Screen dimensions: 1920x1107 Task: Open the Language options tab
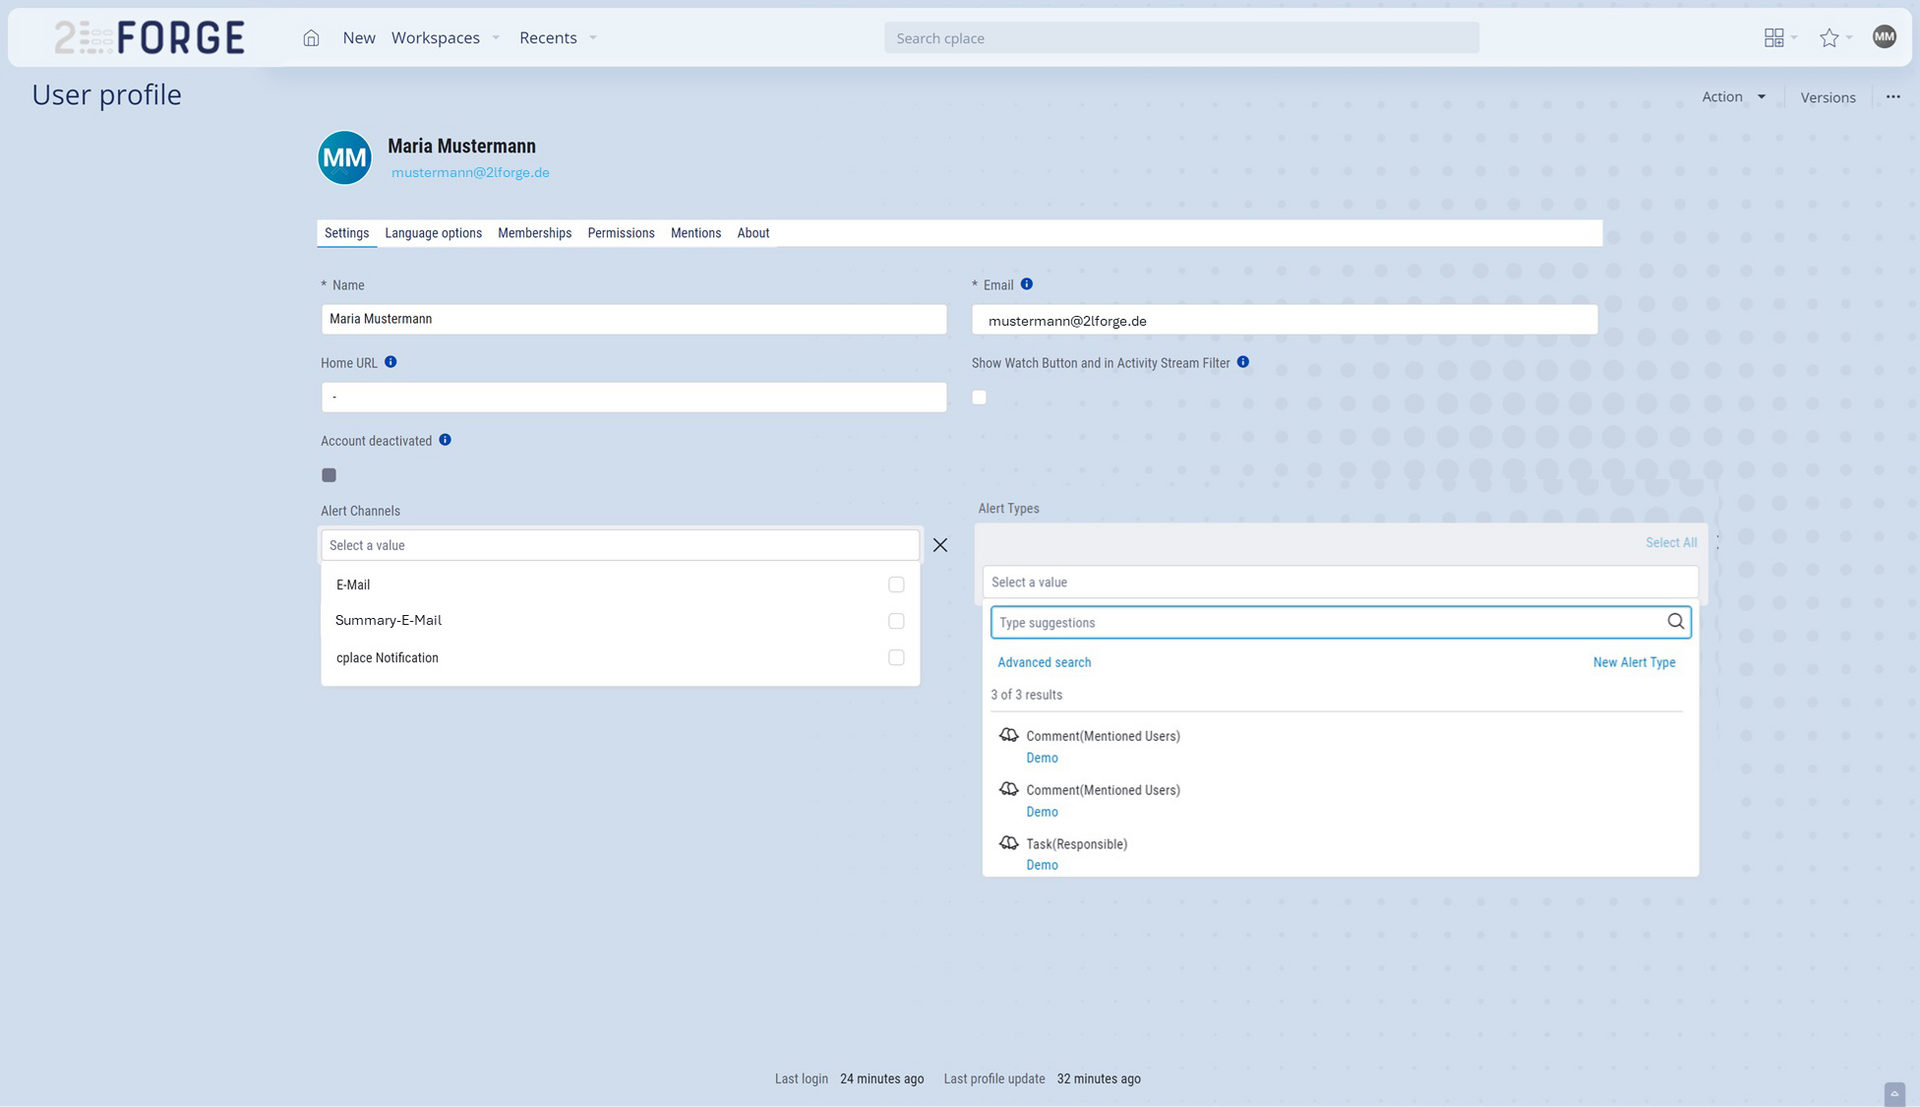[x=433, y=233]
